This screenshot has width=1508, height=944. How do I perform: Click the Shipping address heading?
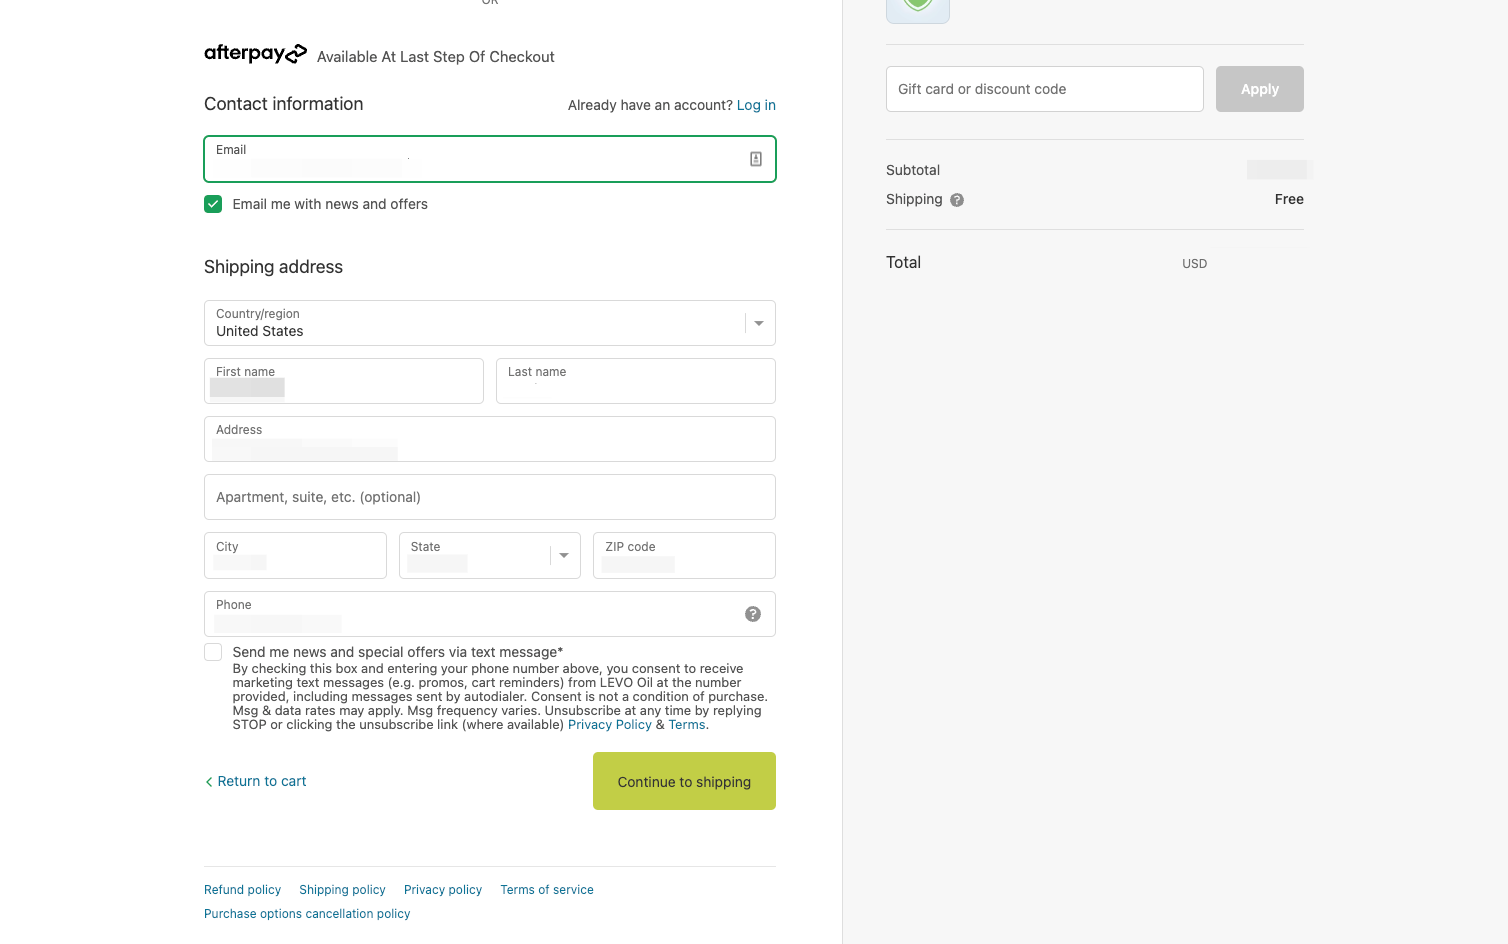pos(273,267)
